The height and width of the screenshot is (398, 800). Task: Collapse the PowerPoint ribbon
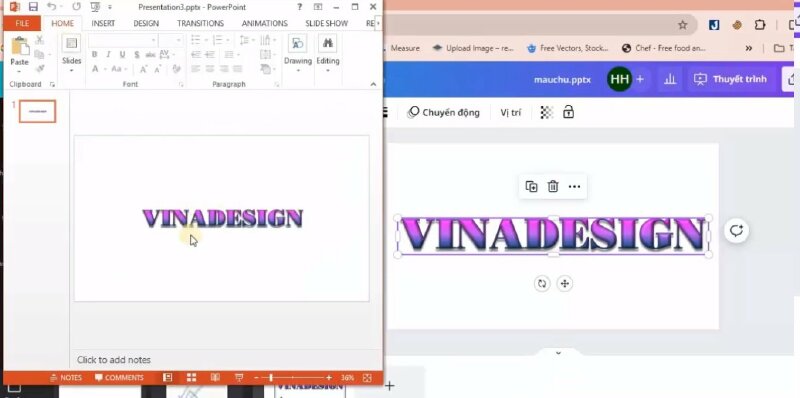(x=373, y=84)
